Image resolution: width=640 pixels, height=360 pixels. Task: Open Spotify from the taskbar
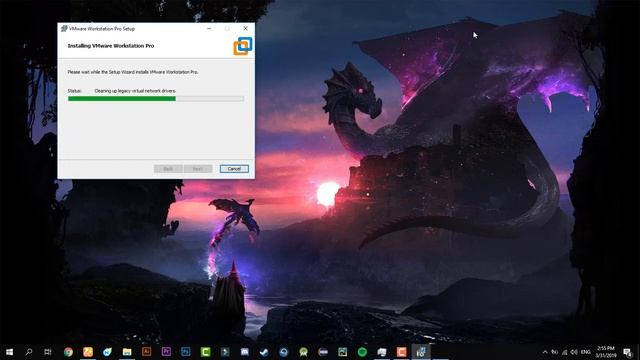click(362, 352)
